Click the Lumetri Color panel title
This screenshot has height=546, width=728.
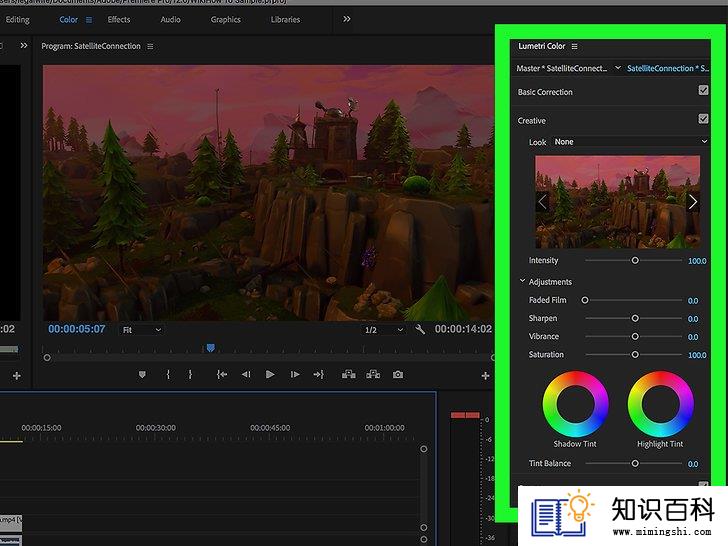click(x=541, y=46)
